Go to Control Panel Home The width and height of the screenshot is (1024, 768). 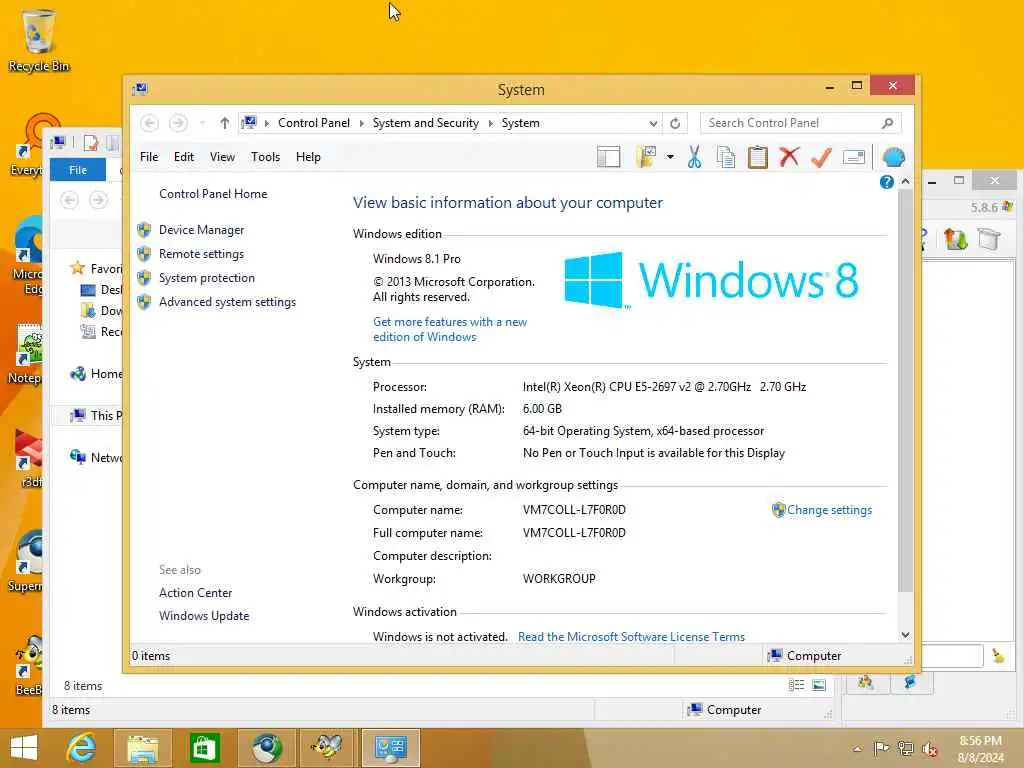pyautogui.click(x=213, y=194)
